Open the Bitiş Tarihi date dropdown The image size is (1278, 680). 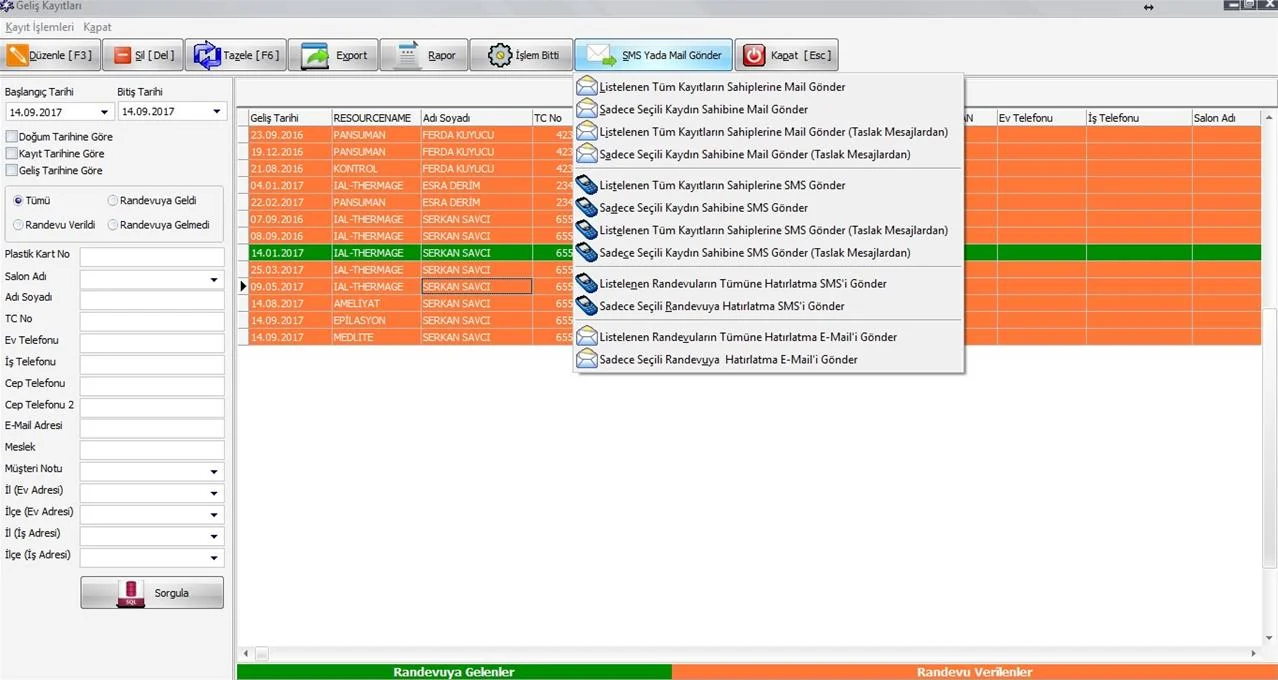pos(217,112)
